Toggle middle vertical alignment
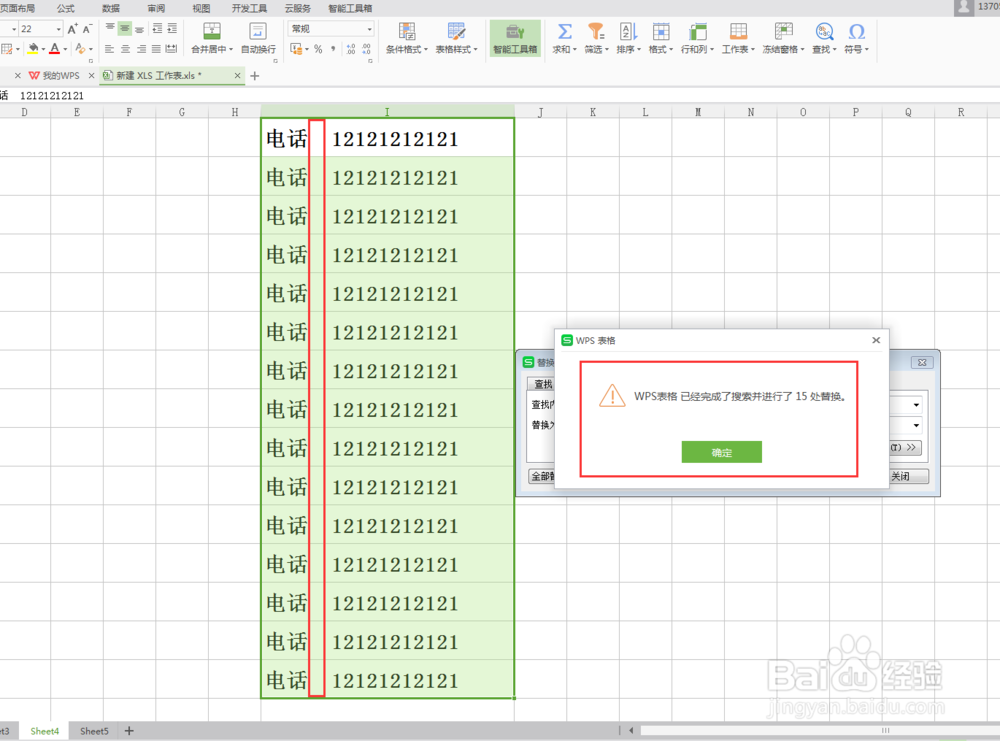The width and height of the screenshot is (1000, 741). coord(125,28)
